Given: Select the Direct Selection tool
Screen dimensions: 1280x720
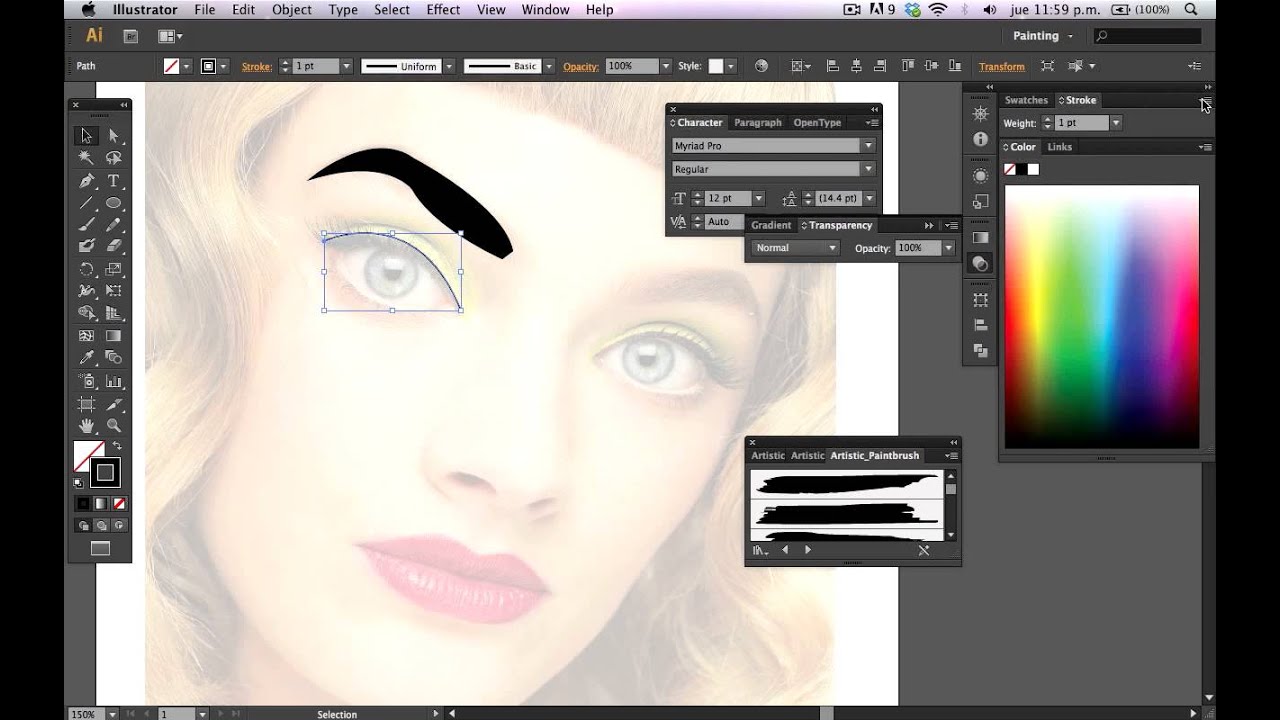Looking at the screenshot, I should click(113, 136).
